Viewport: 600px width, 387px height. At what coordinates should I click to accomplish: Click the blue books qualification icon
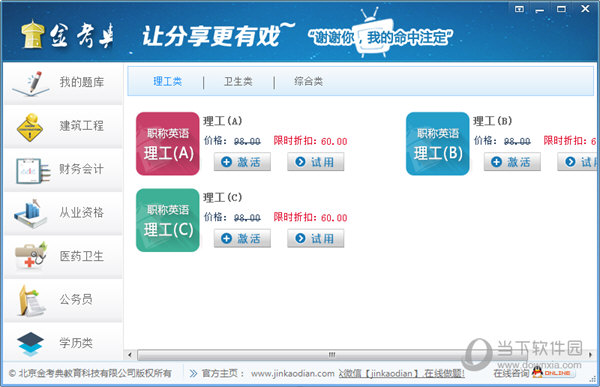pos(30,214)
